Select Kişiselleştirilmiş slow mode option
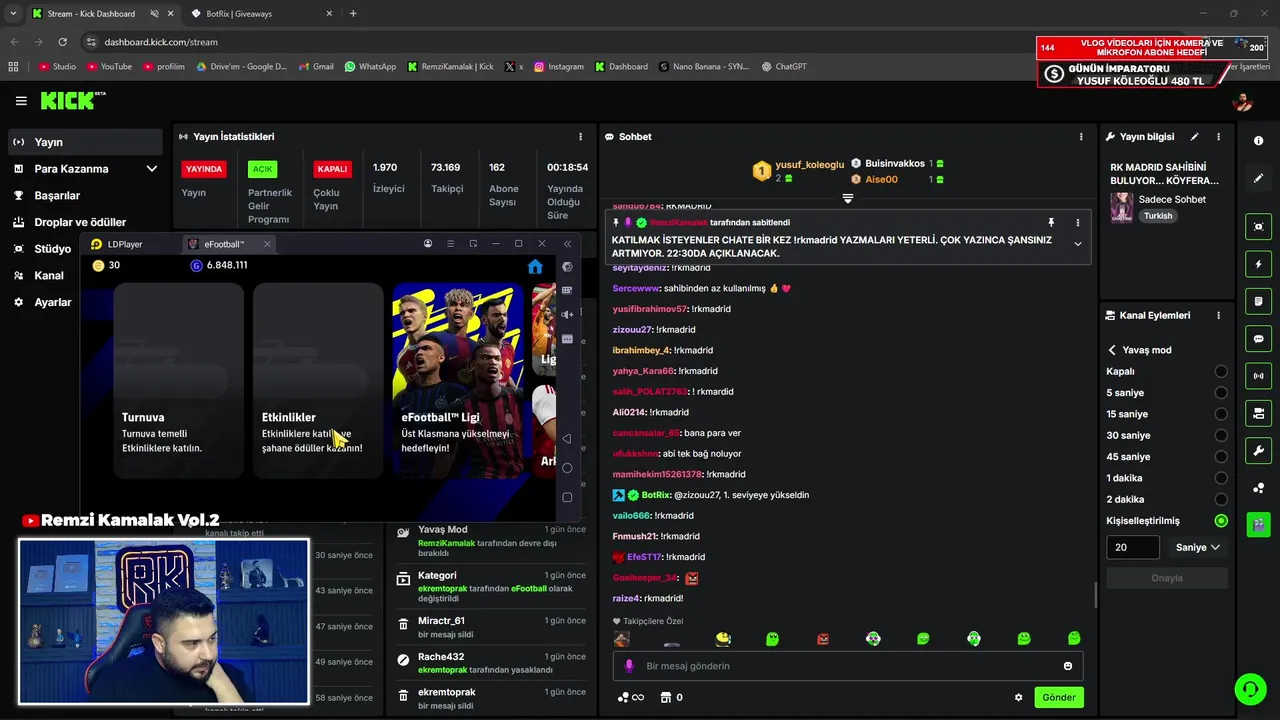This screenshot has width=1280, height=720. click(1221, 521)
